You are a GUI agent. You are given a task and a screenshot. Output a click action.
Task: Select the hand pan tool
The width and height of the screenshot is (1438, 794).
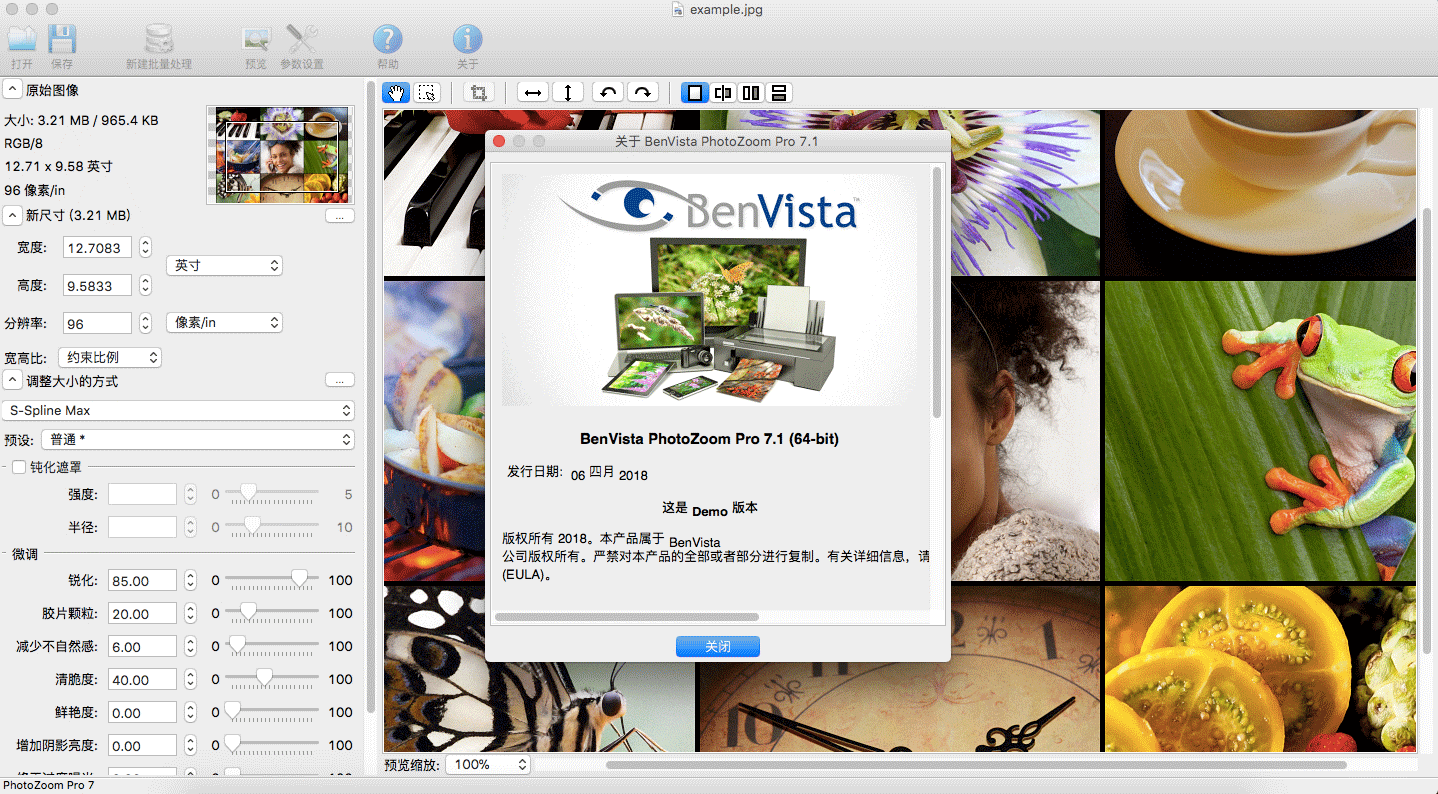396,93
